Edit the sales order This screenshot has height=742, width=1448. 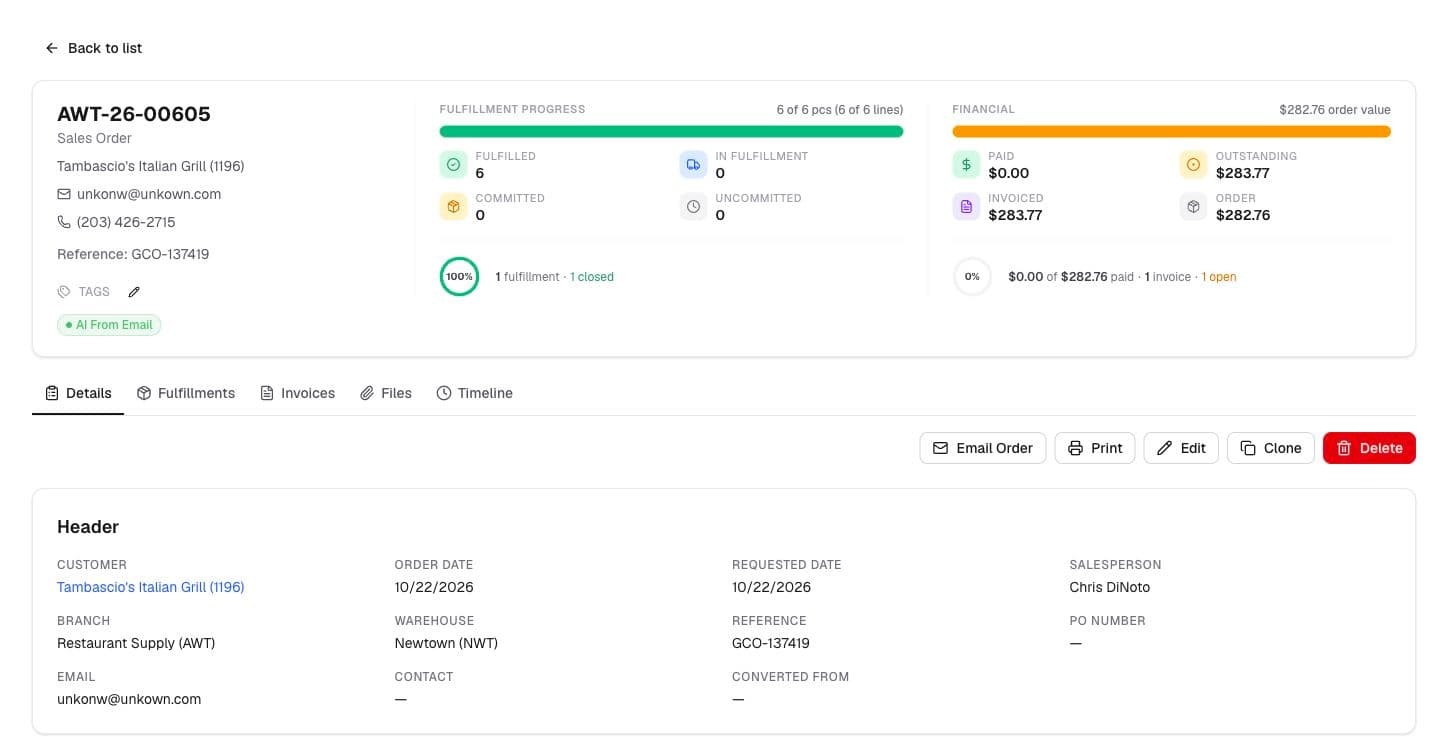pos(1181,448)
